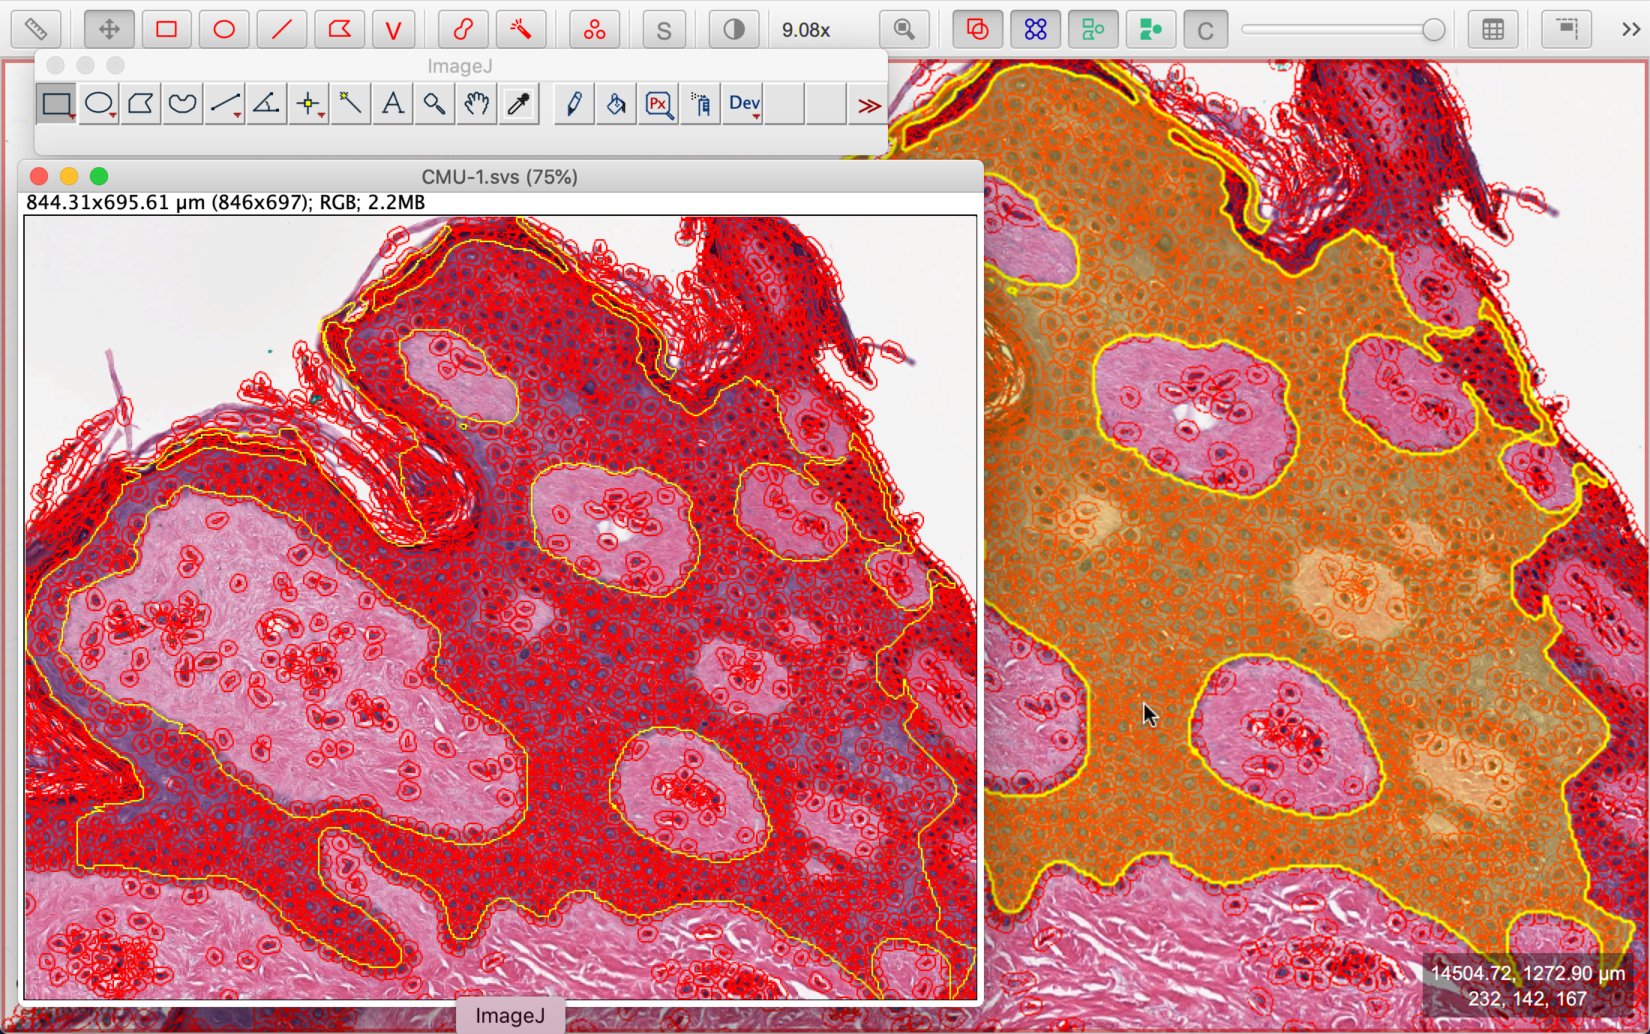This screenshot has width=1650, height=1034.
Task: Select ImageJ Magnifying glass tool
Action: [x=434, y=103]
